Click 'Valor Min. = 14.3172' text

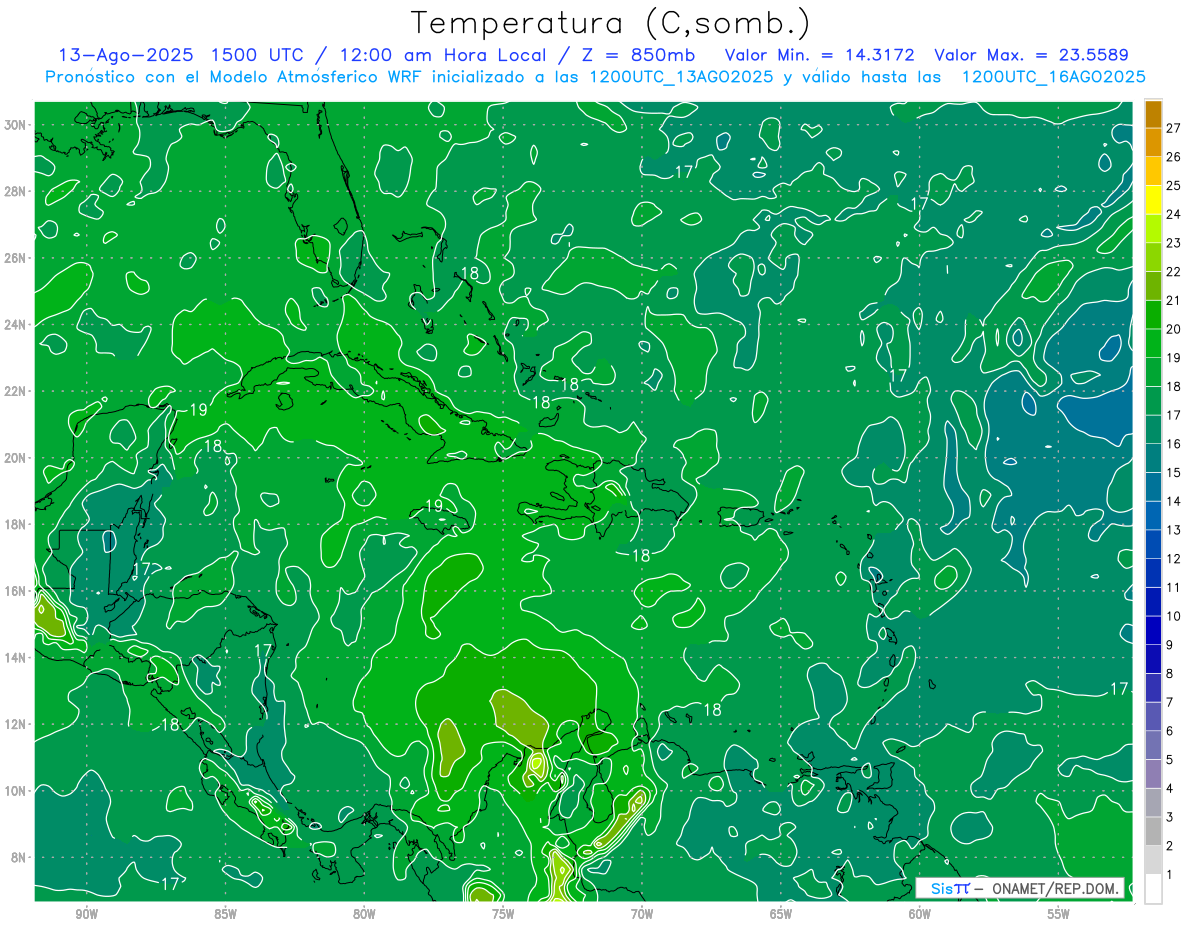click(819, 55)
